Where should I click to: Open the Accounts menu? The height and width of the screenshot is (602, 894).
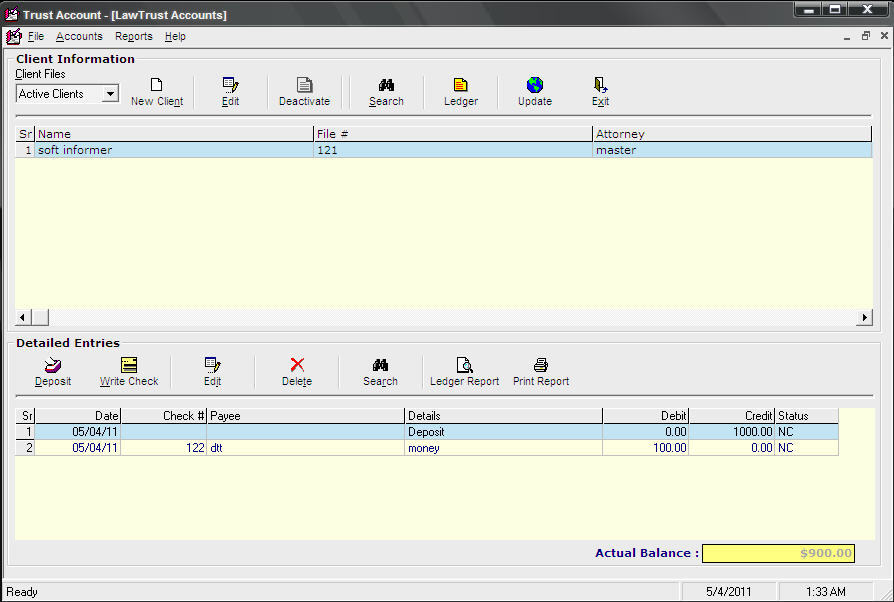pos(79,36)
